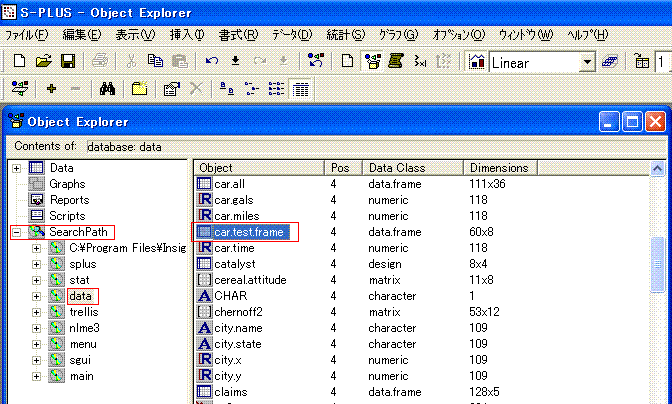Screen dimensions: 672x404
Task: Click the list scrollbar up arrow
Action: (x=657, y=168)
